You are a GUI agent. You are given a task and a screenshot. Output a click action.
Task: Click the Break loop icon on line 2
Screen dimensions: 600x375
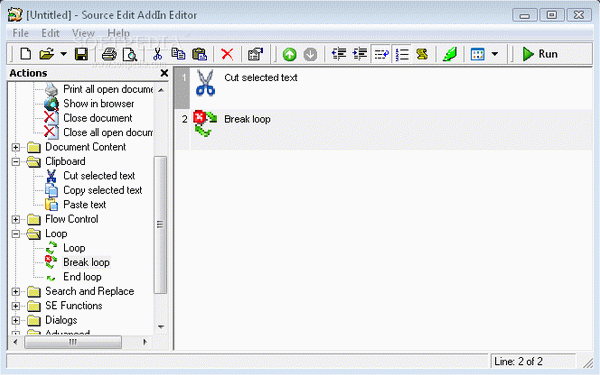click(205, 123)
